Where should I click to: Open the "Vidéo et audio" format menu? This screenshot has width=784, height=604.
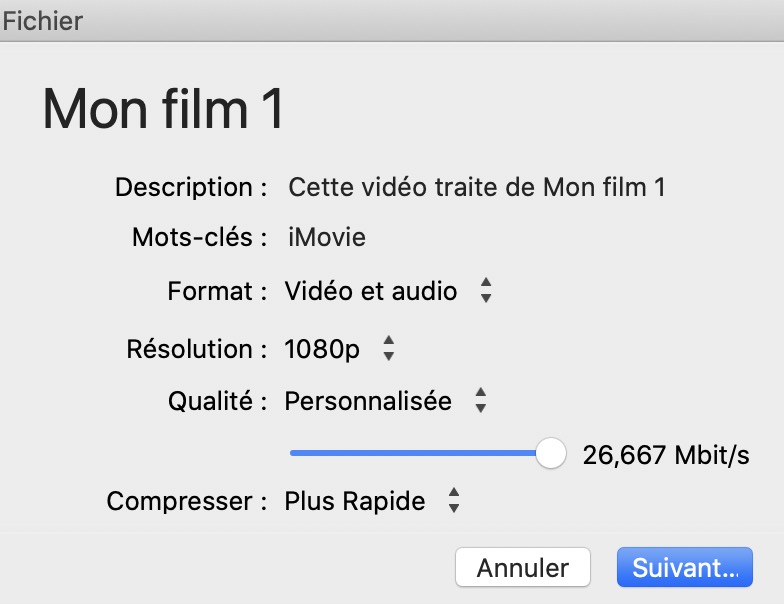coord(371,291)
